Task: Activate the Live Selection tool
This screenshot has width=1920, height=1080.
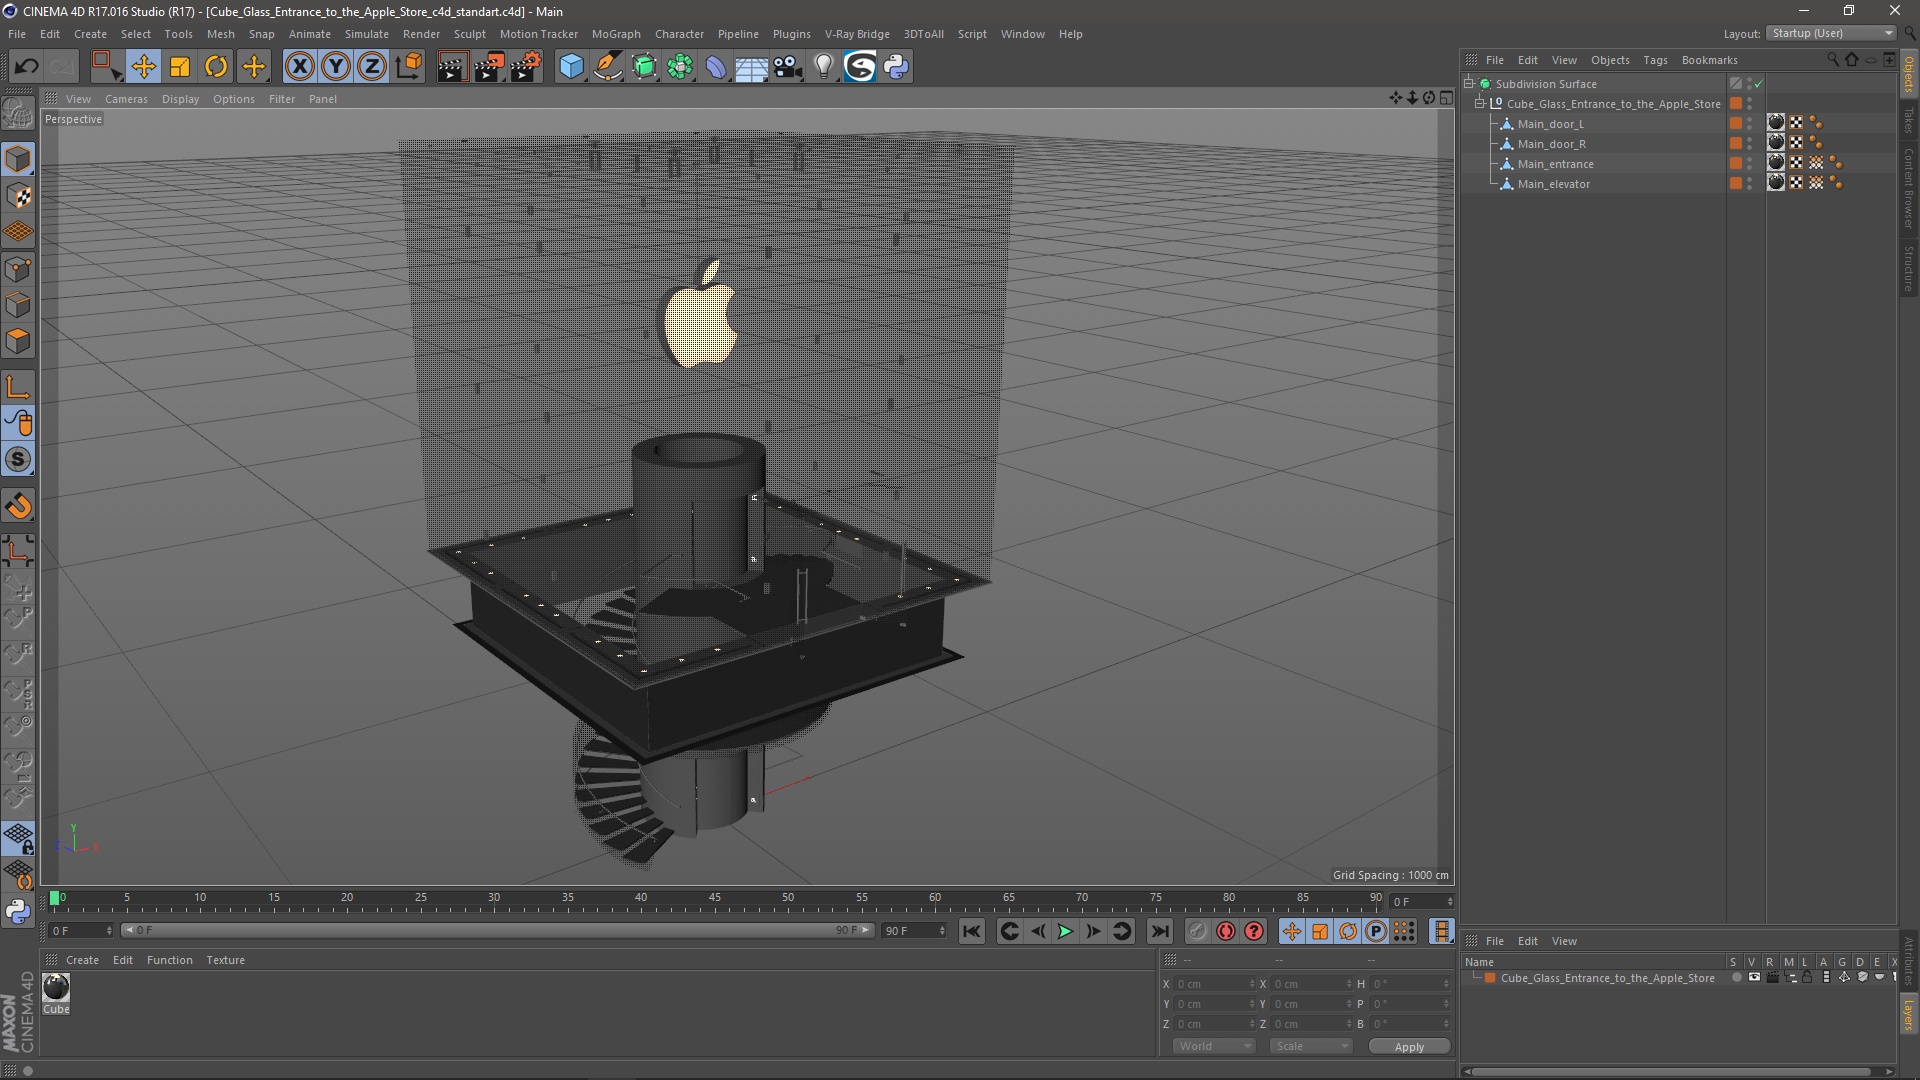Action: 105,66
